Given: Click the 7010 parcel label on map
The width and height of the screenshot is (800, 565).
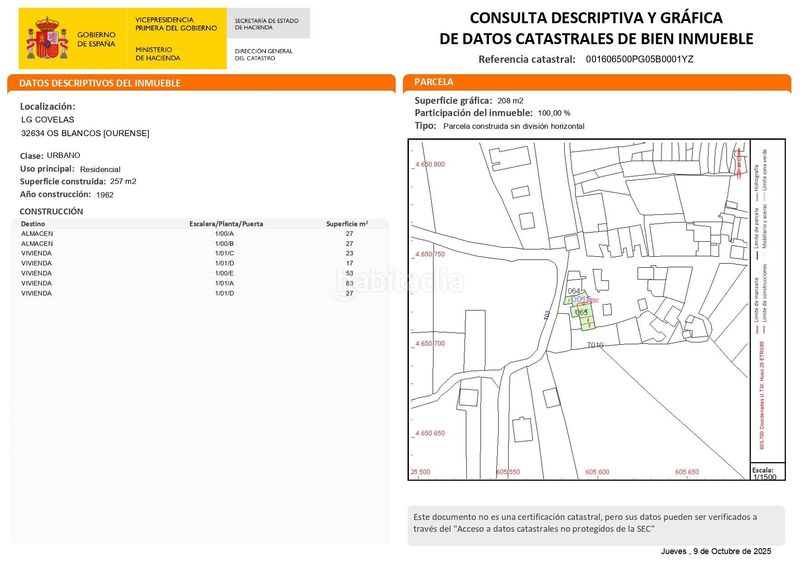Looking at the screenshot, I should (595, 346).
